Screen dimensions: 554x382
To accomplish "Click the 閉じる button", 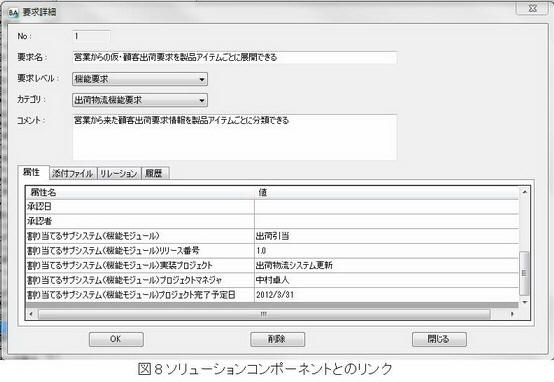I will [x=439, y=339].
